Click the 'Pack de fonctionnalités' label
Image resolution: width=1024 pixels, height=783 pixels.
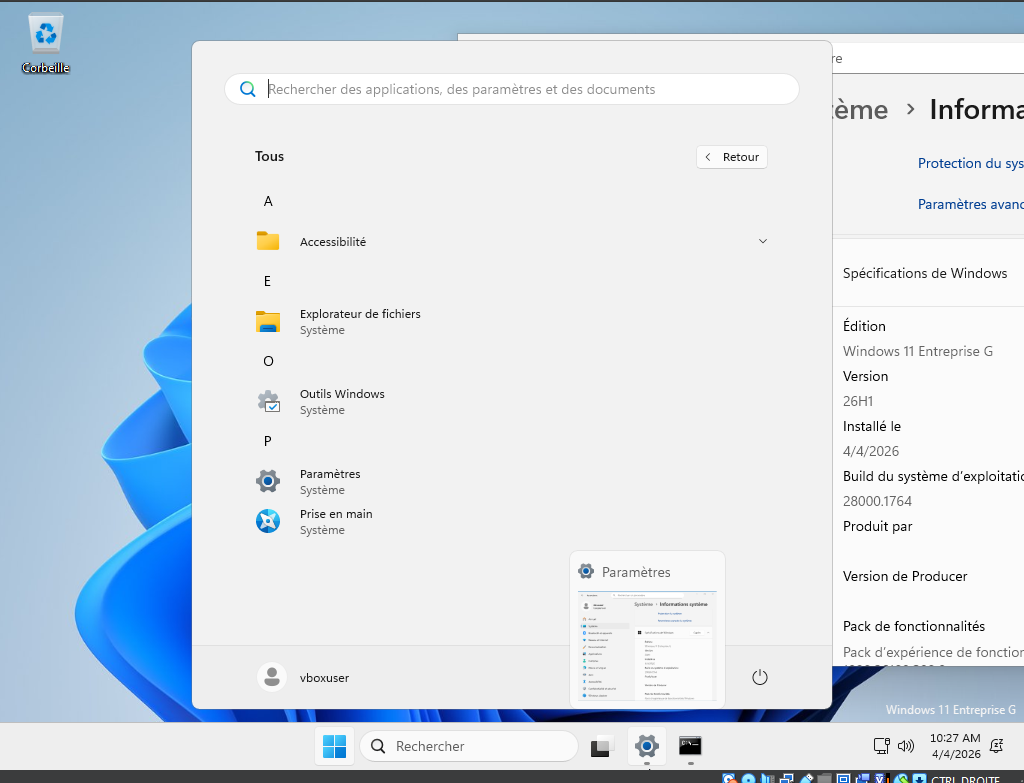914,626
